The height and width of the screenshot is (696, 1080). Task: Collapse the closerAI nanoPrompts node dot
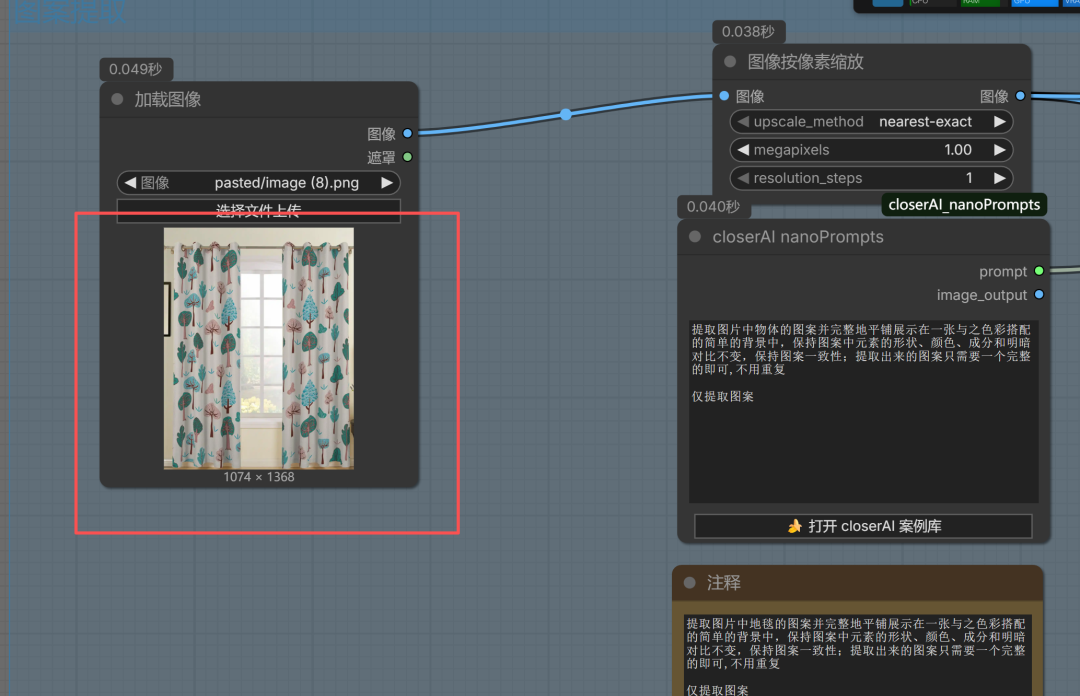pyautogui.click(x=695, y=236)
